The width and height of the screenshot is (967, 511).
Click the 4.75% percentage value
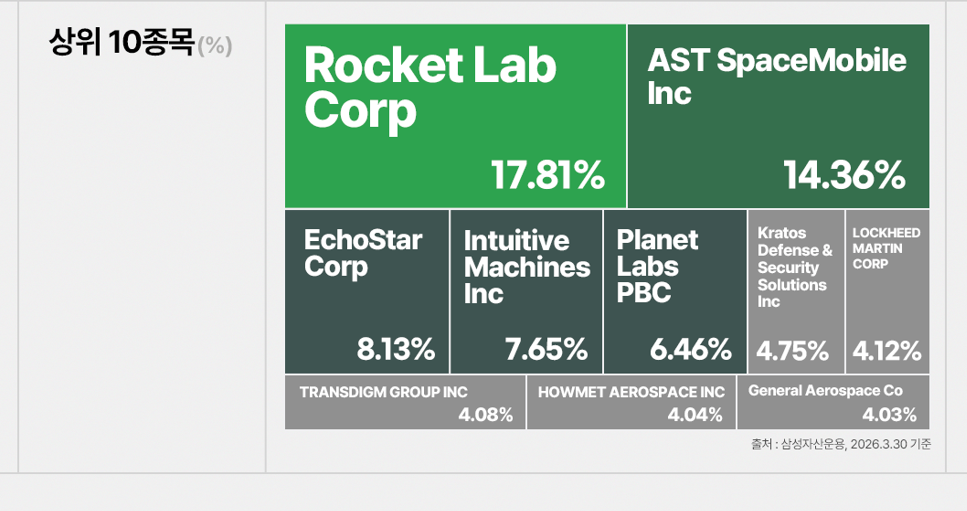[793, 351]
